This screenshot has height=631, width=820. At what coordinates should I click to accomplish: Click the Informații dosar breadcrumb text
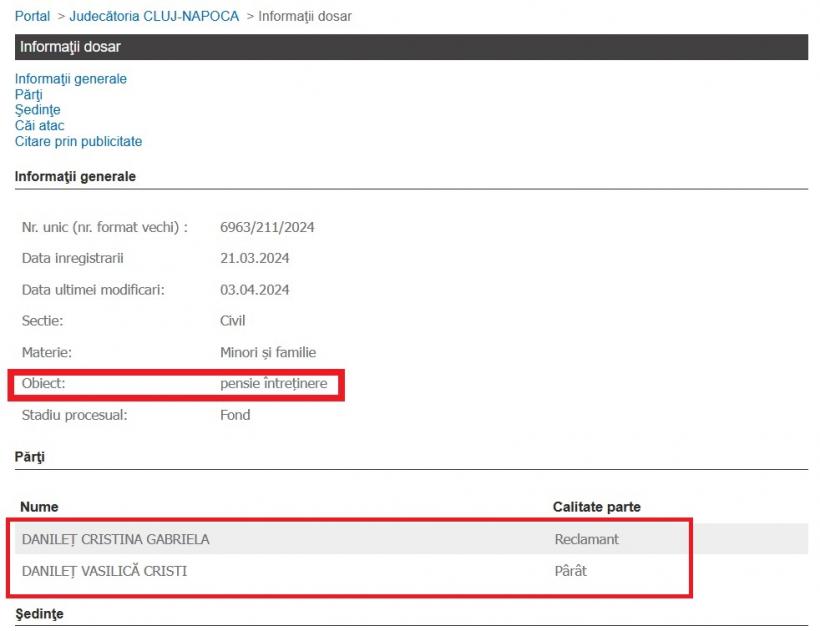point(305,17)
